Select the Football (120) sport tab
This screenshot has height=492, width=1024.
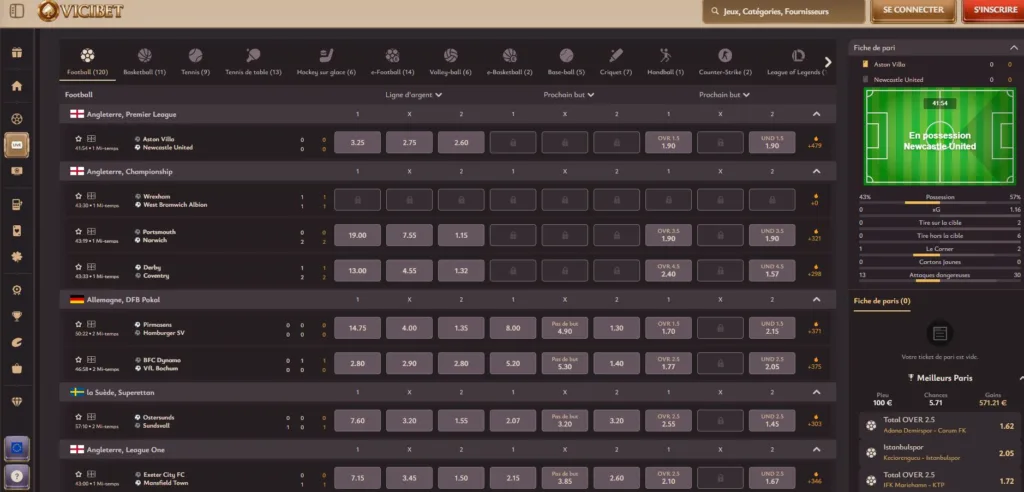[x=88, y=62]
